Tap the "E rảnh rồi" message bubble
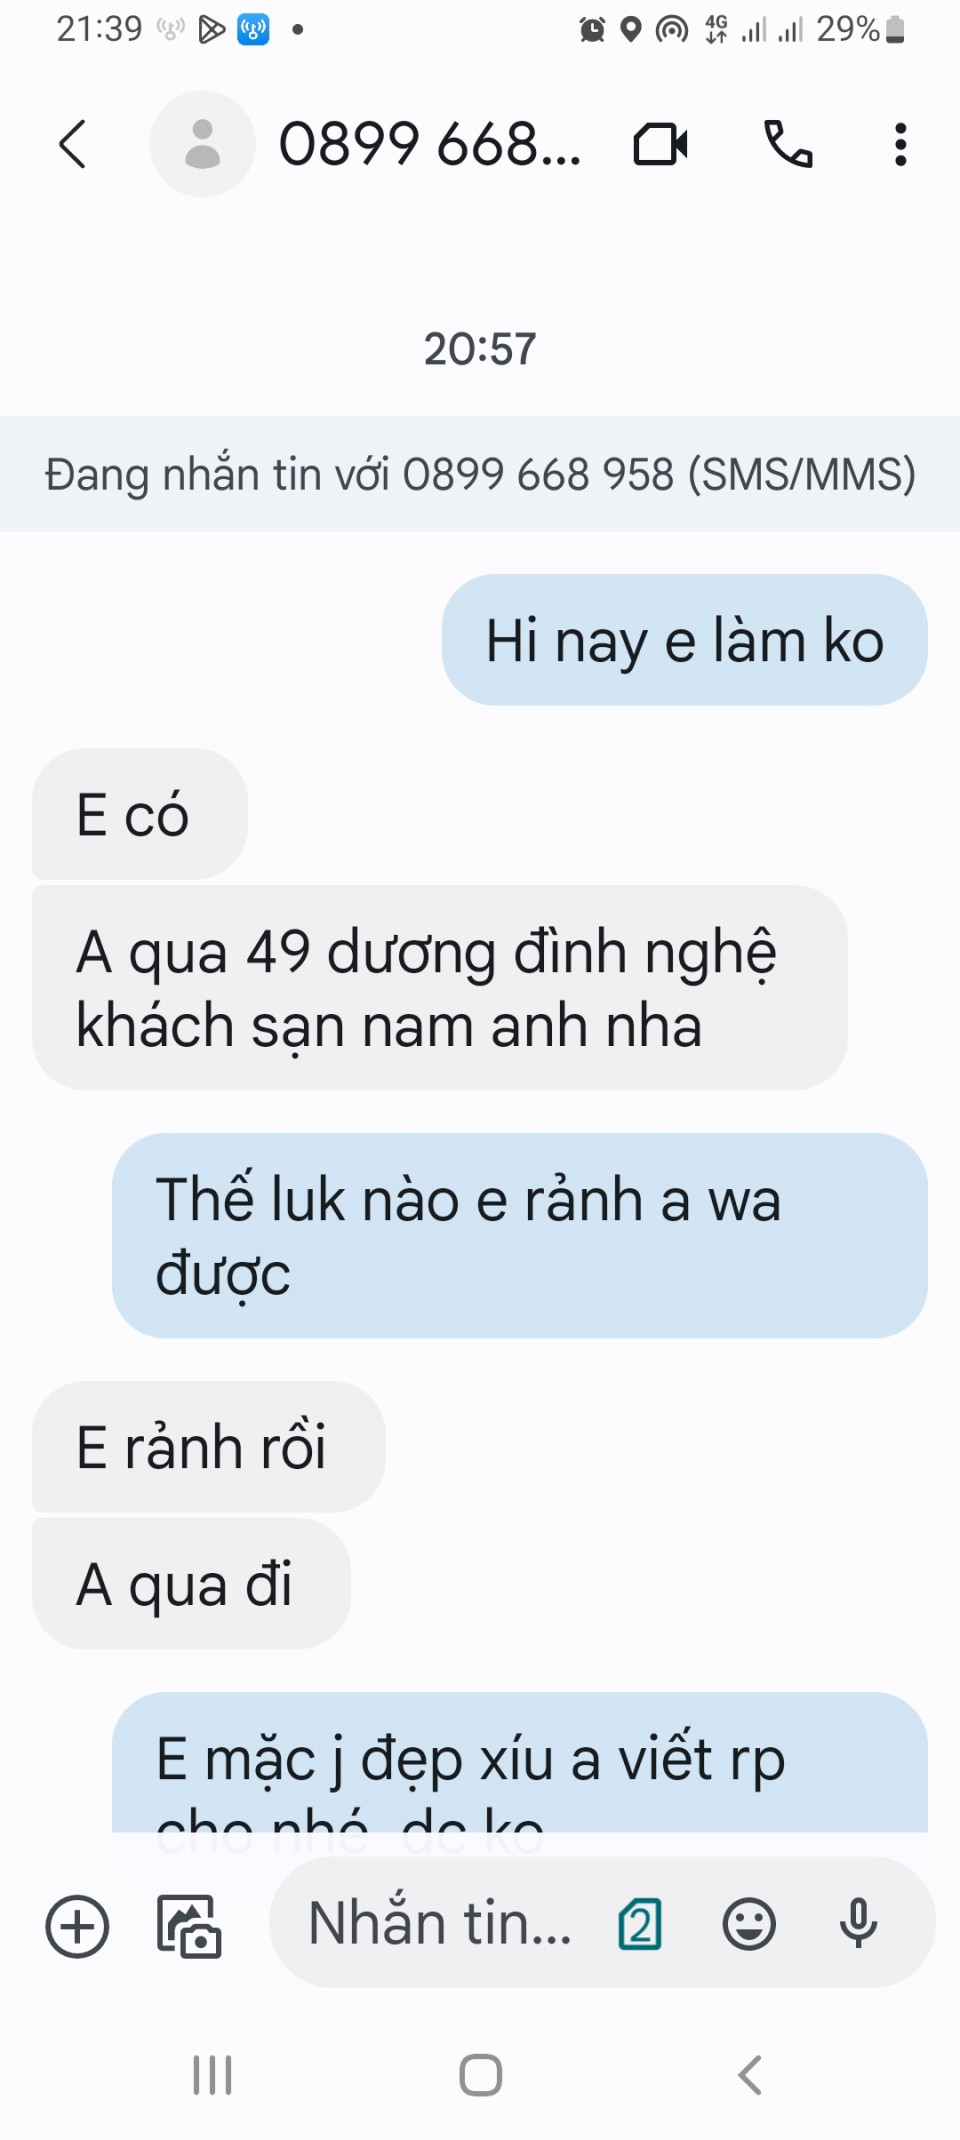The width and height of the screenshot is (960, 2140). point(208,1447)
